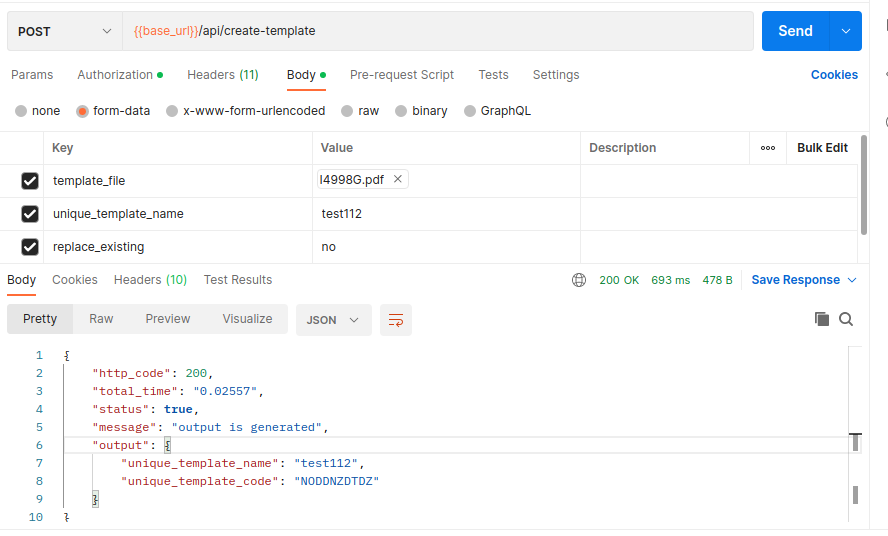This screenshot has height=536, width=888.
Task: Open the Settings tab
Action: point(556,75)
